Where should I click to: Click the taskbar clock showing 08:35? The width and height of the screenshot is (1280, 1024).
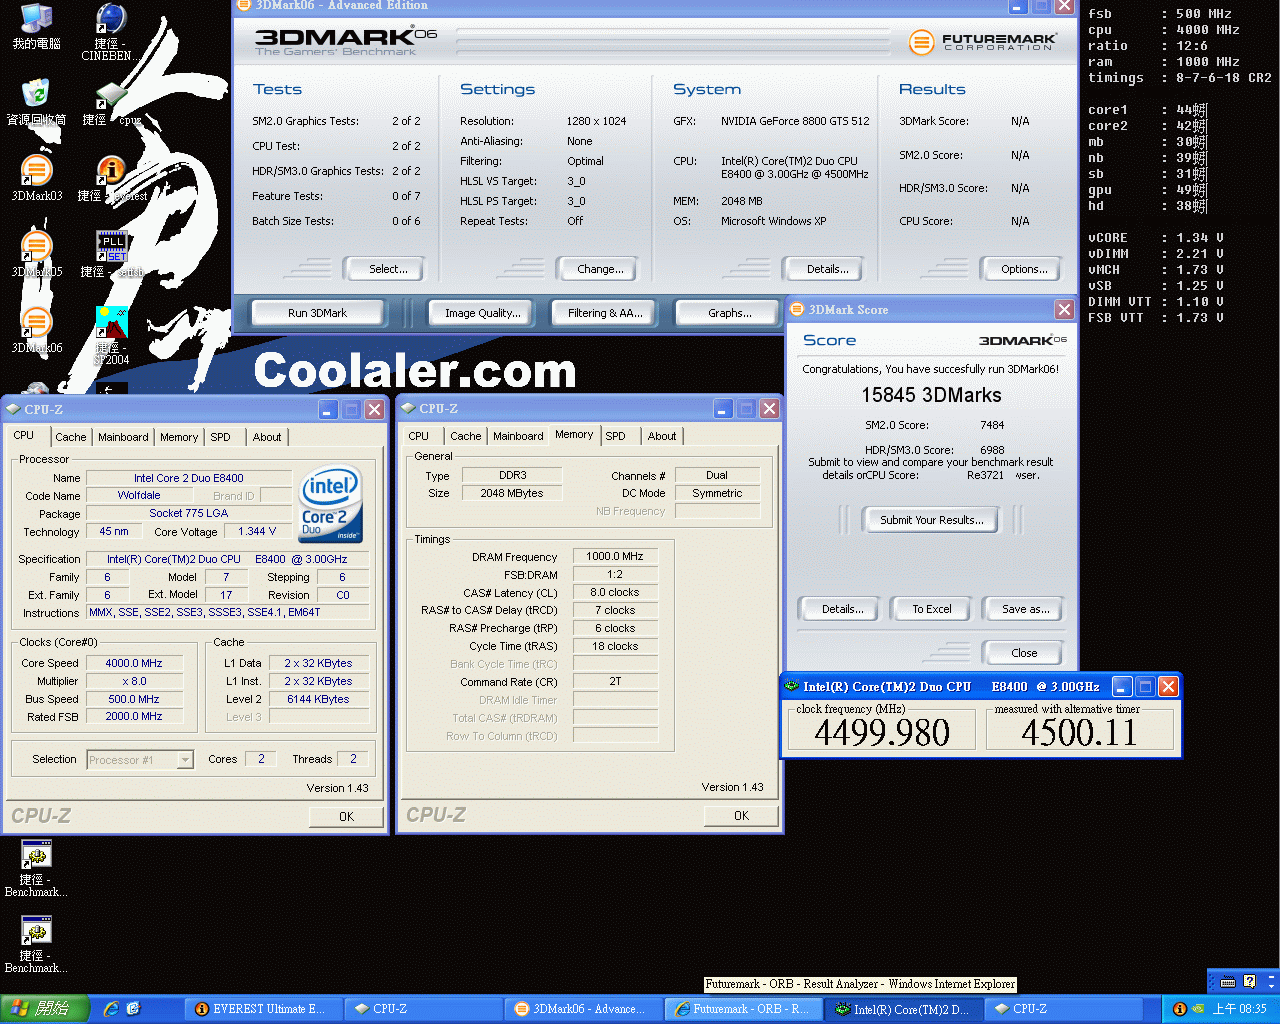tap(1239, 1009)
